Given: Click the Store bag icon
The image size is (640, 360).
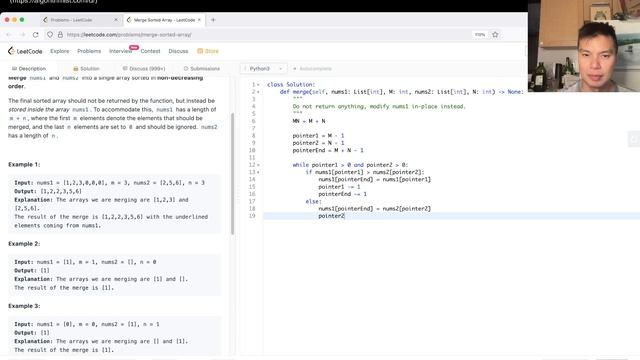Looking at the screenshot, I should click(200, 51).
